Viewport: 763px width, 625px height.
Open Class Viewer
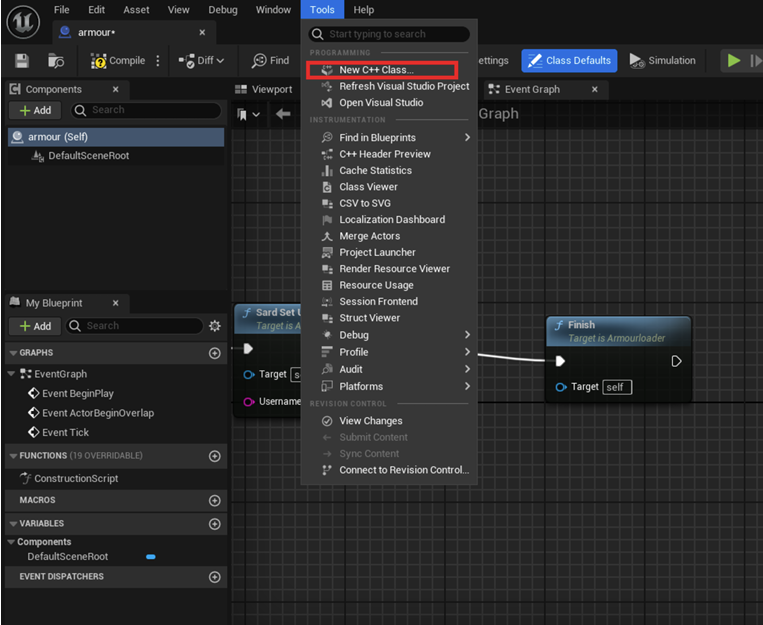(389, 187)
